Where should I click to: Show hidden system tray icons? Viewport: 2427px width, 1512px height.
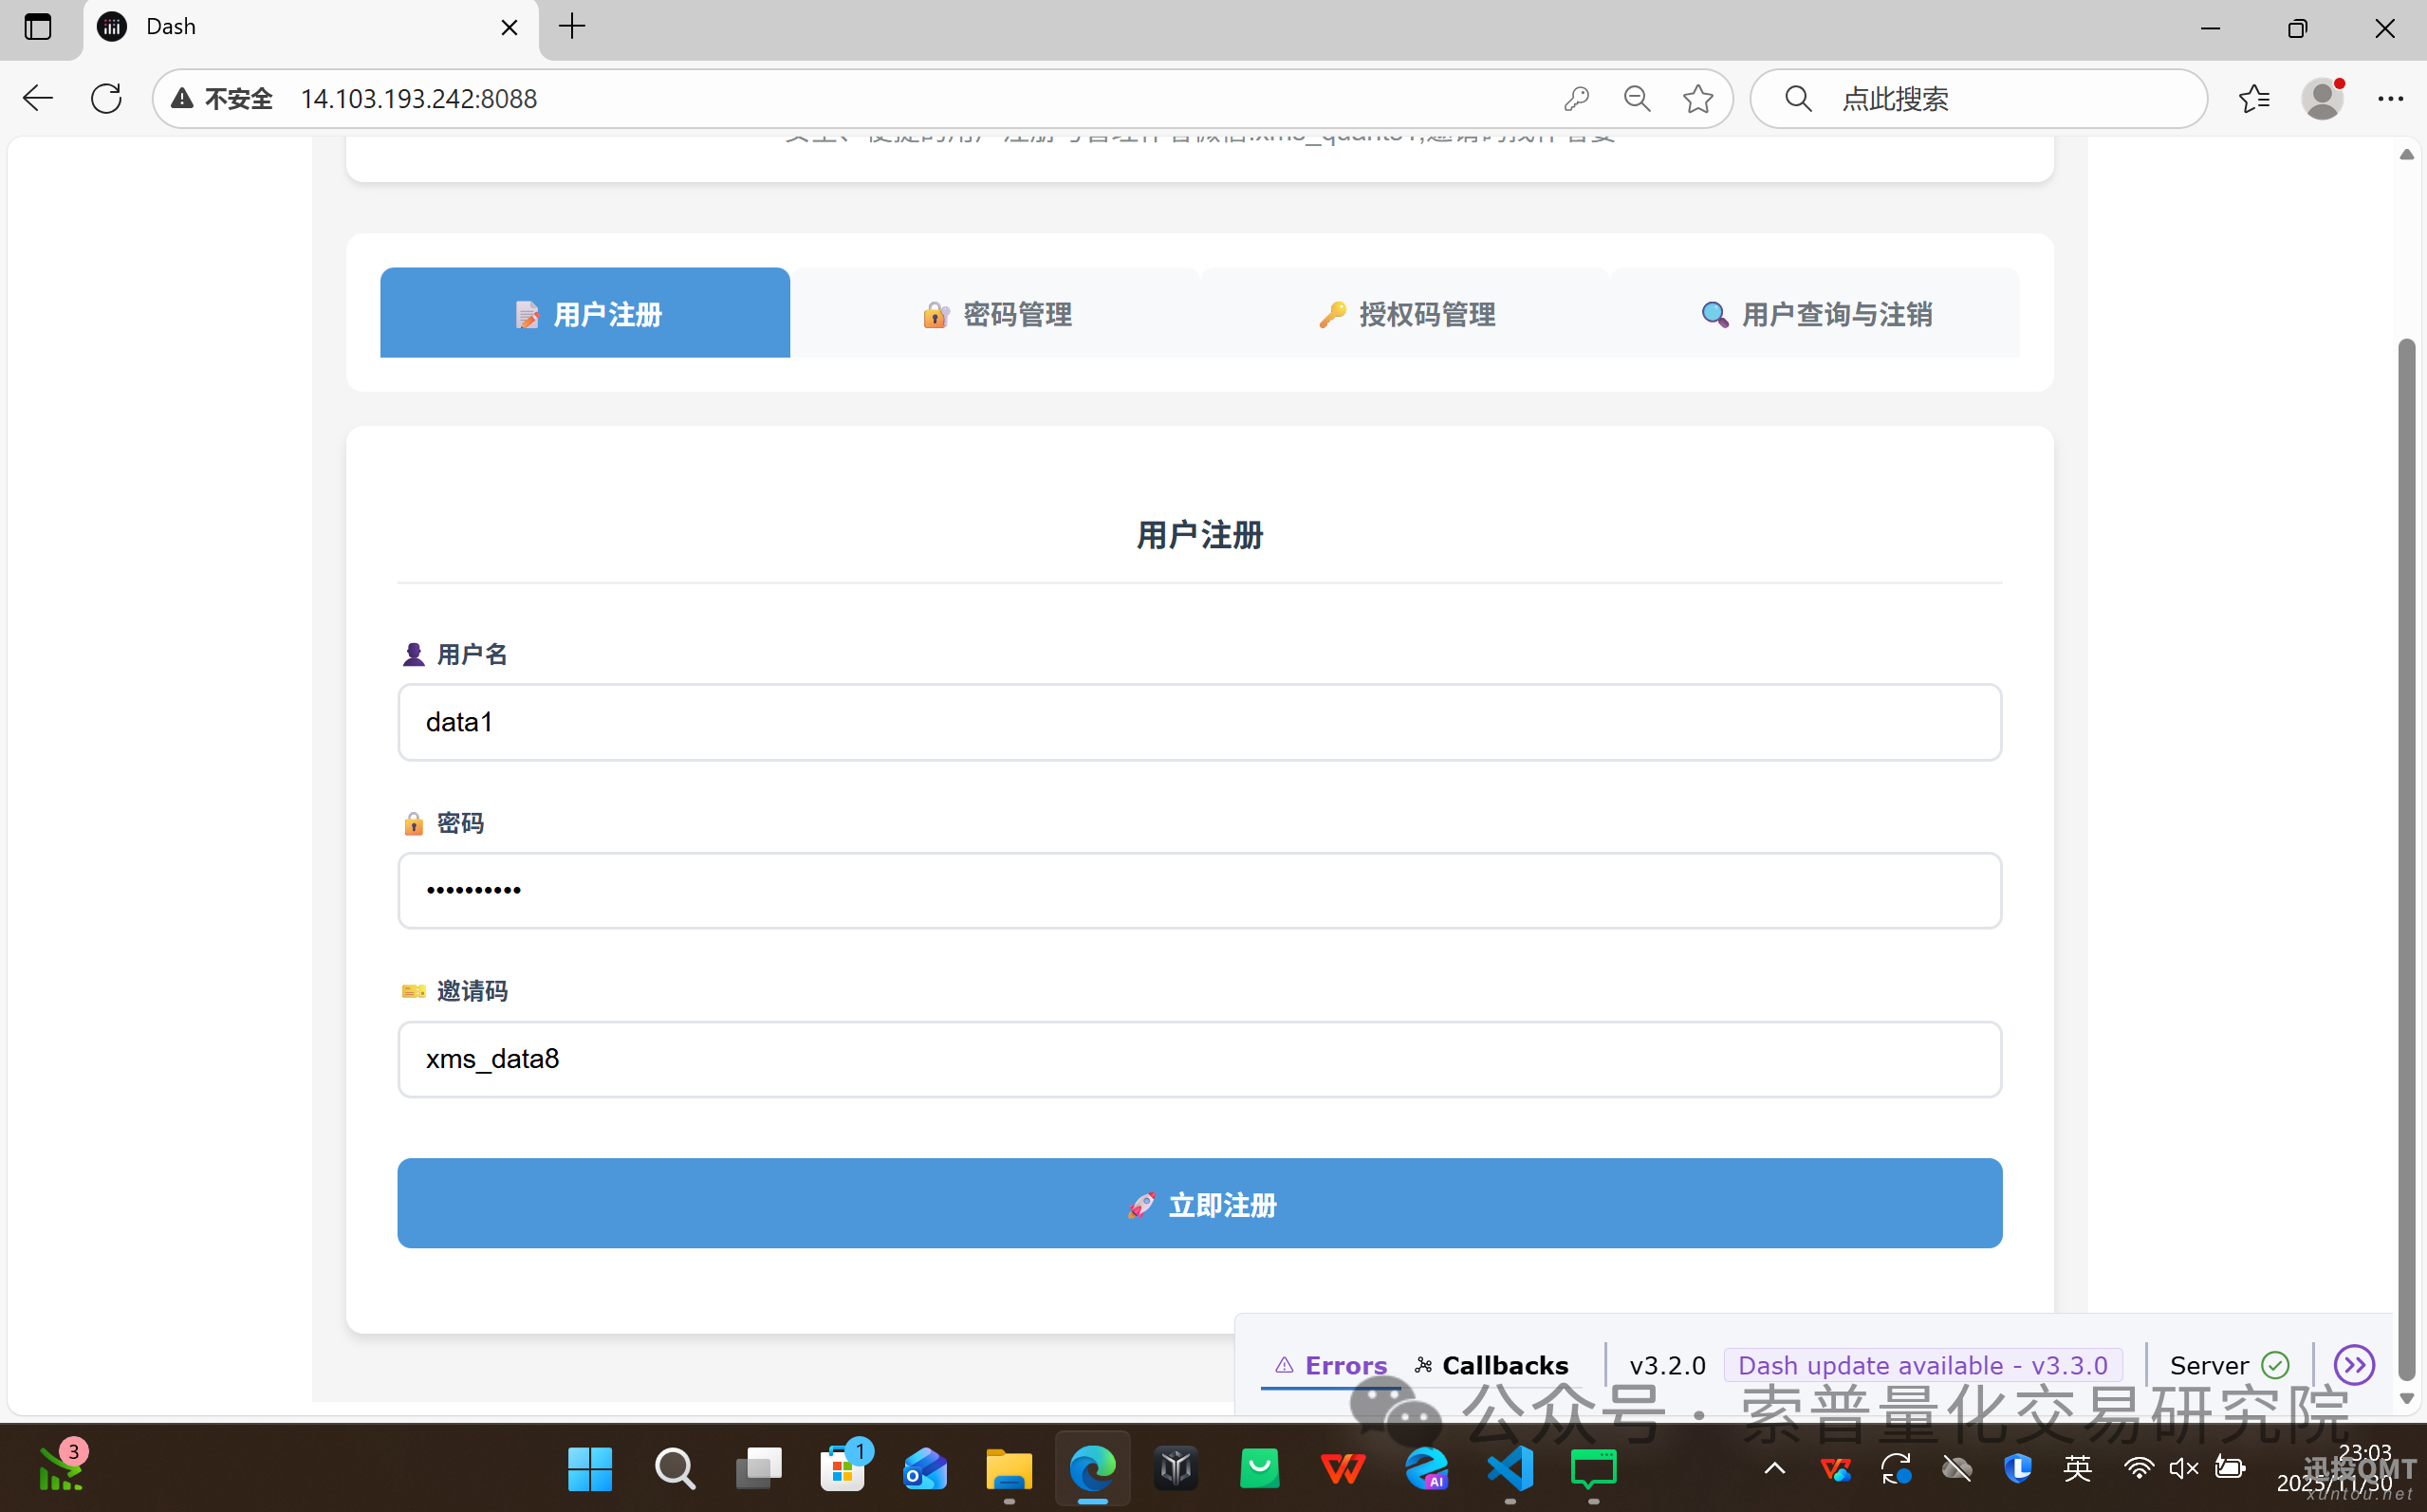[1774, 1468]
